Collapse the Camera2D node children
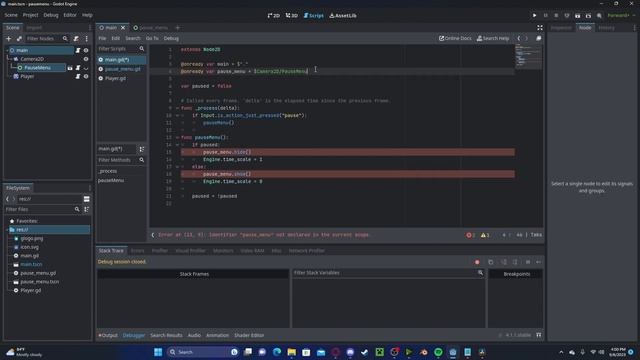 pyautogui.click(x=11, y=59)
